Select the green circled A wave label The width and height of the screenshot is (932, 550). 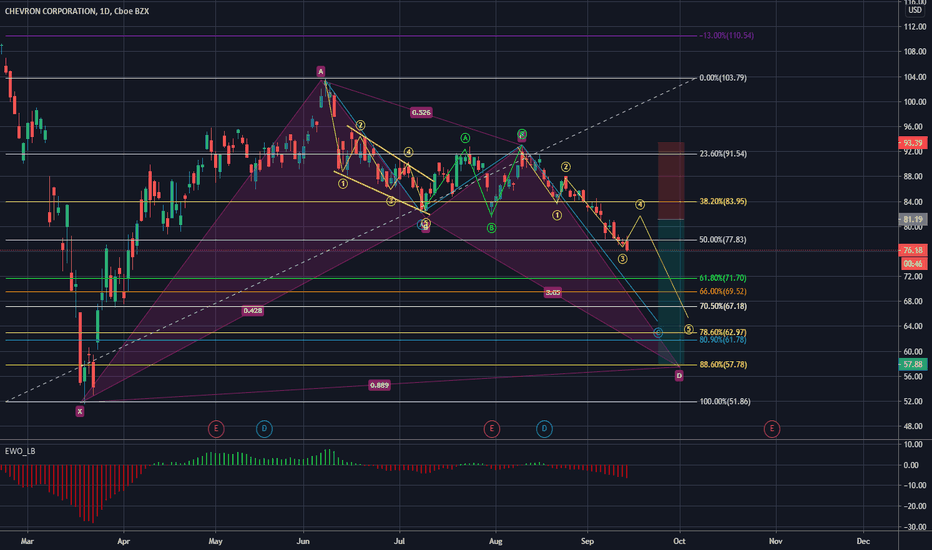click(x=465, y=138)
